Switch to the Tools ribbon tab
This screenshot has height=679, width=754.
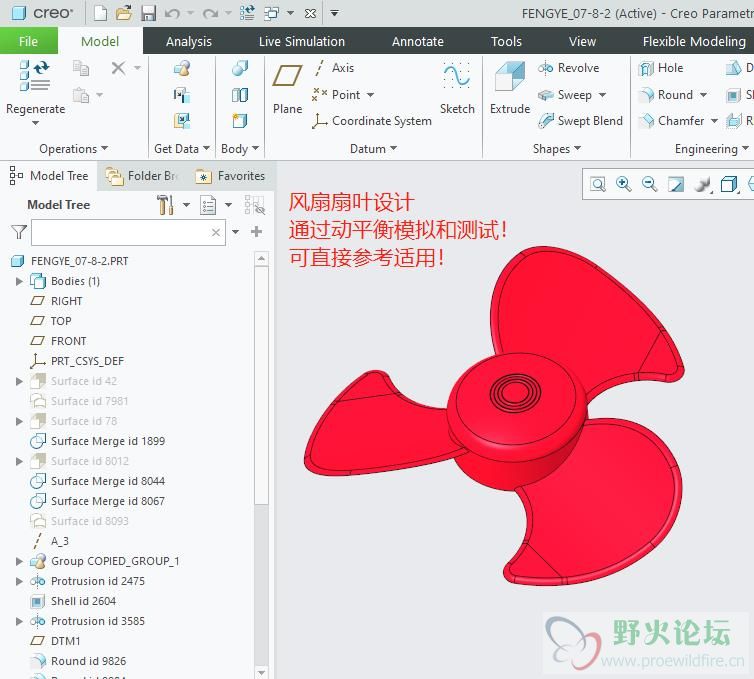pyautogui.click(x=506, y=41)
